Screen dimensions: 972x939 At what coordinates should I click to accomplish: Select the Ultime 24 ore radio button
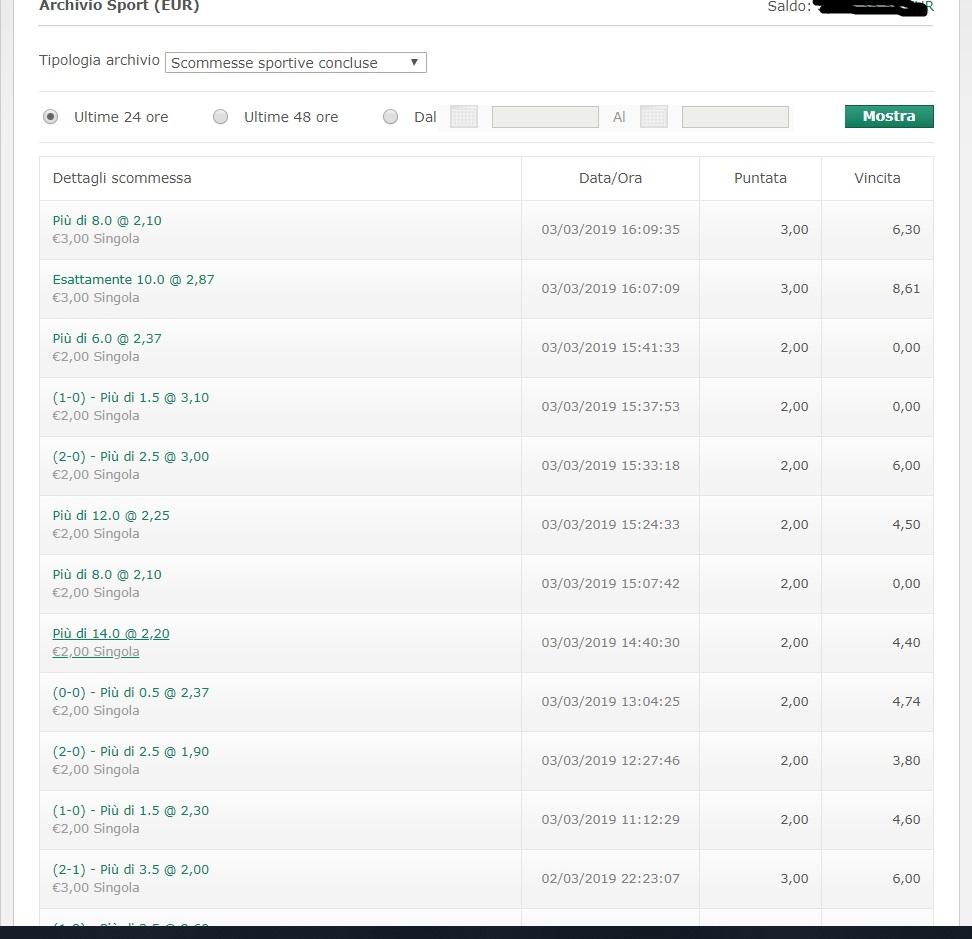coord(51,117)
